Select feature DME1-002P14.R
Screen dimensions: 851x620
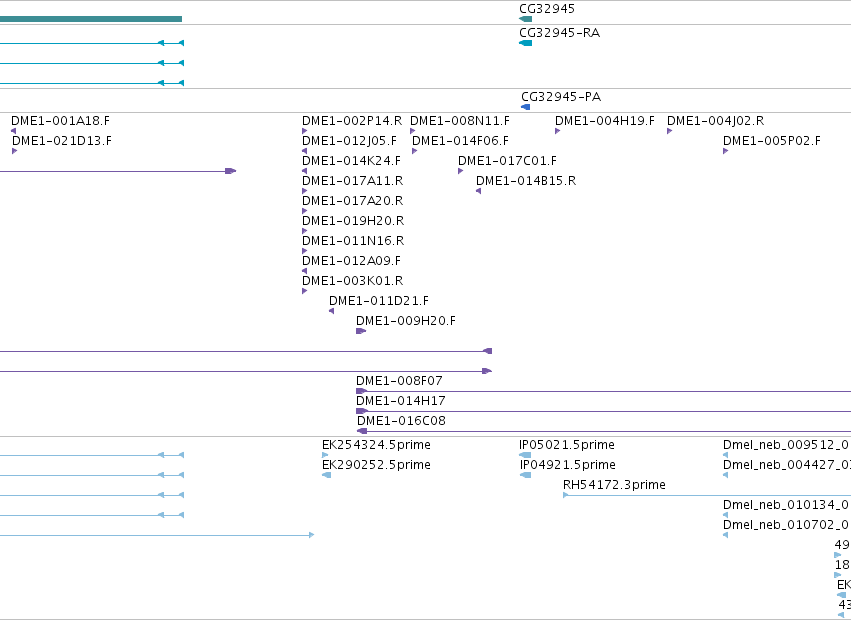(x=352, y=121)
